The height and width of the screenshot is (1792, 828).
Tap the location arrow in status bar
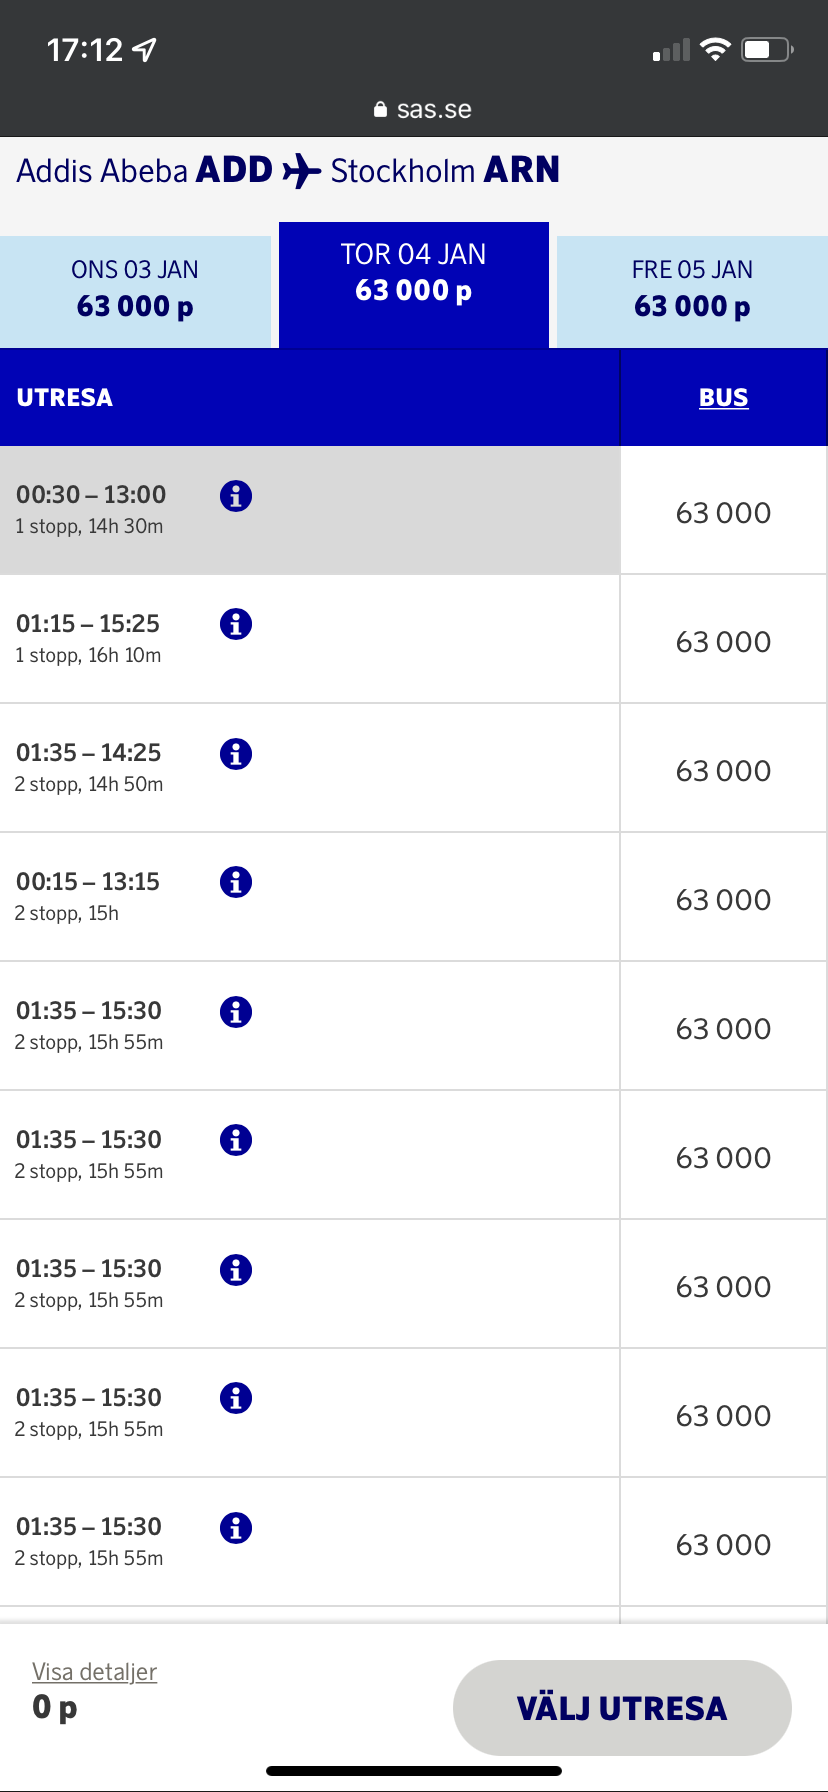(x=146, y=49)
